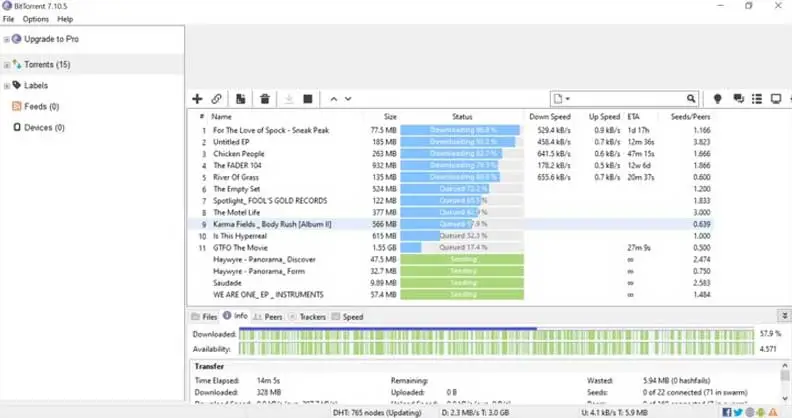Image resolution: width=792 pixels, height=418 pixels.
Task: Click the Availability pieces bar
Action: 496,348
